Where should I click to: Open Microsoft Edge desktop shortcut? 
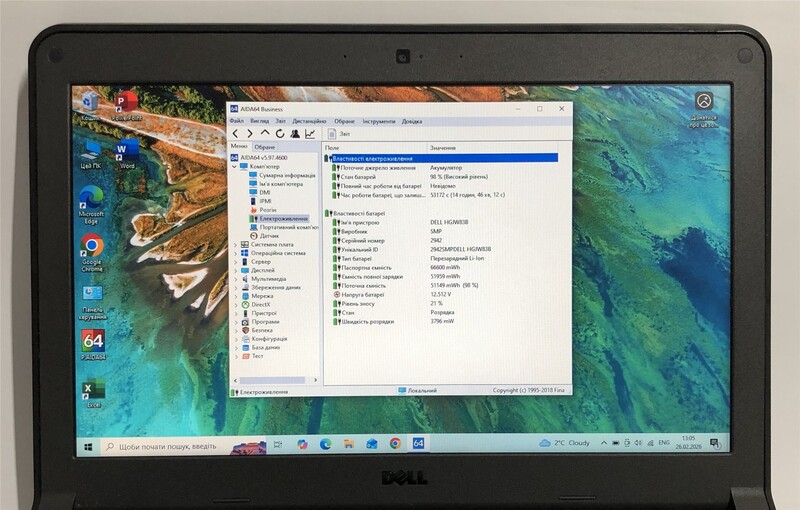pyautogui.click(x=91, y=205)
